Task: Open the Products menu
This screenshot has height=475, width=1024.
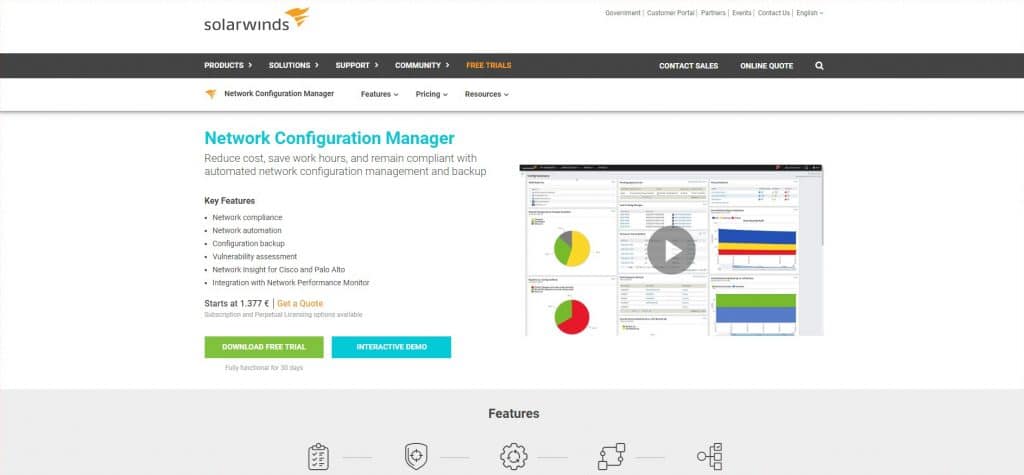Action: (228, 66)
